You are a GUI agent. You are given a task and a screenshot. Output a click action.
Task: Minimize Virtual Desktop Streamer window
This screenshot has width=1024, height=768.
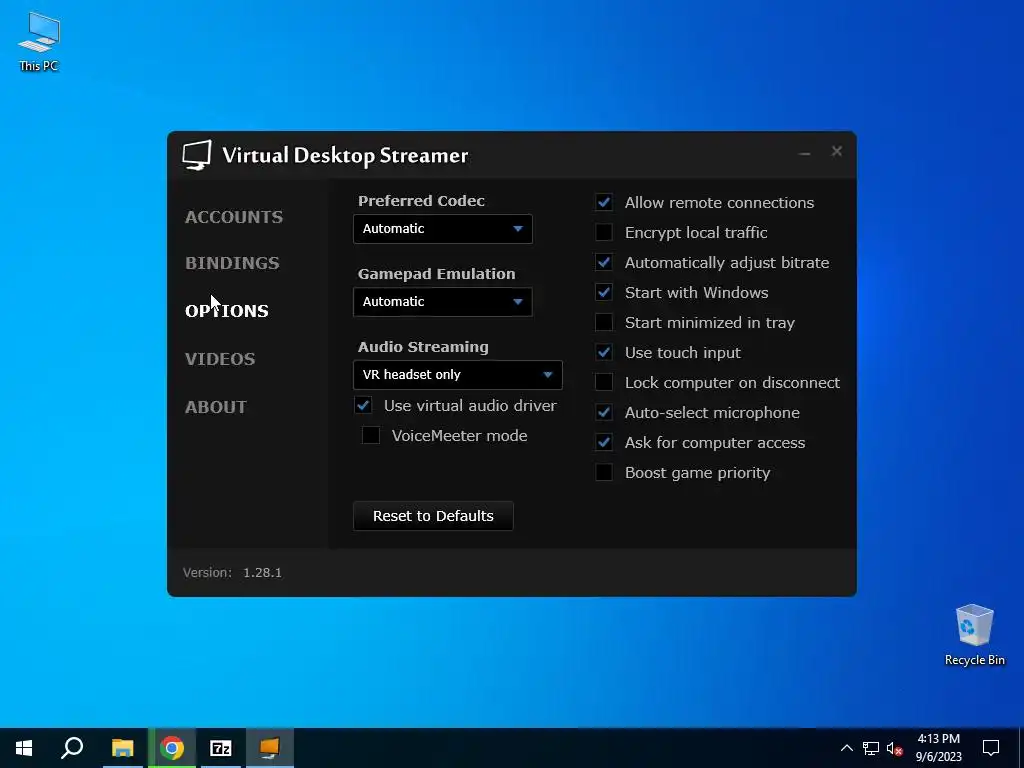click(805, 153)
